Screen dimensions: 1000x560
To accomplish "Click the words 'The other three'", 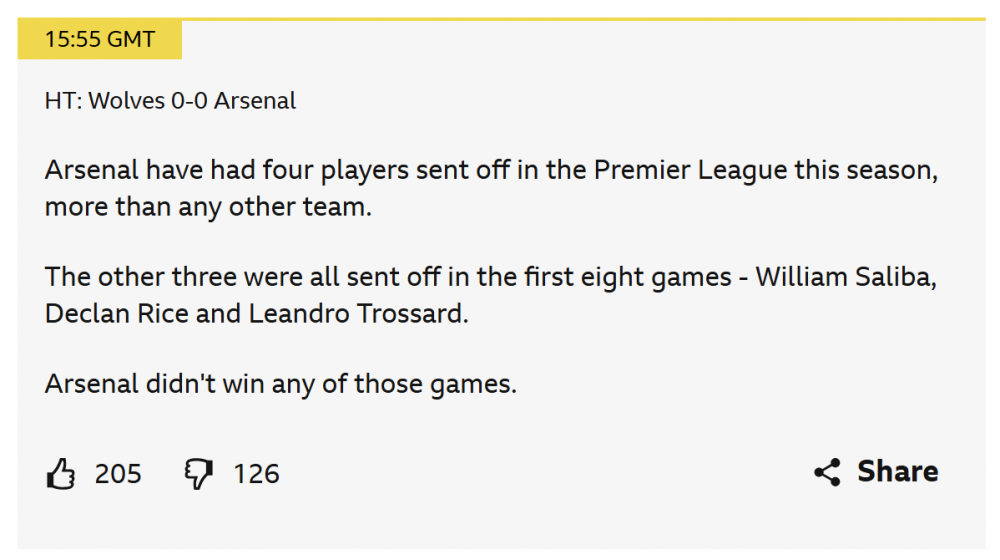I will coord(121,277).
